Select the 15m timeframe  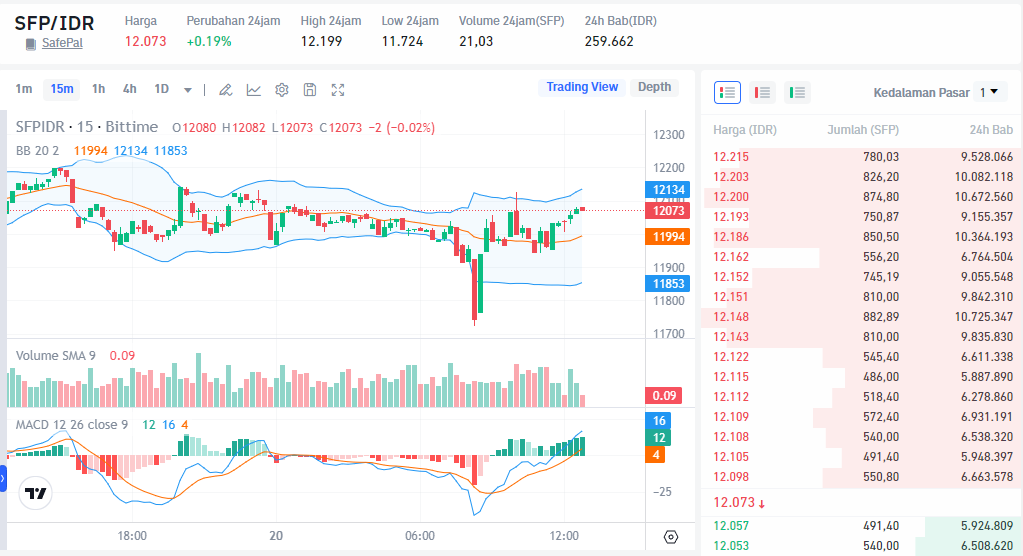[x=62, y=89]
